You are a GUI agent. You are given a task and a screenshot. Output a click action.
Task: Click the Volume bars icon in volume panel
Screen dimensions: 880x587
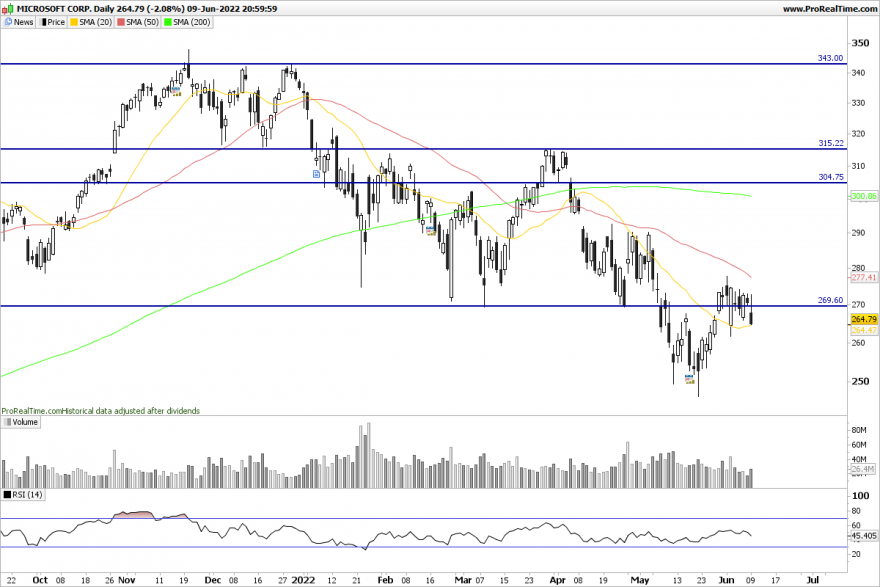[x=7, y=422]
